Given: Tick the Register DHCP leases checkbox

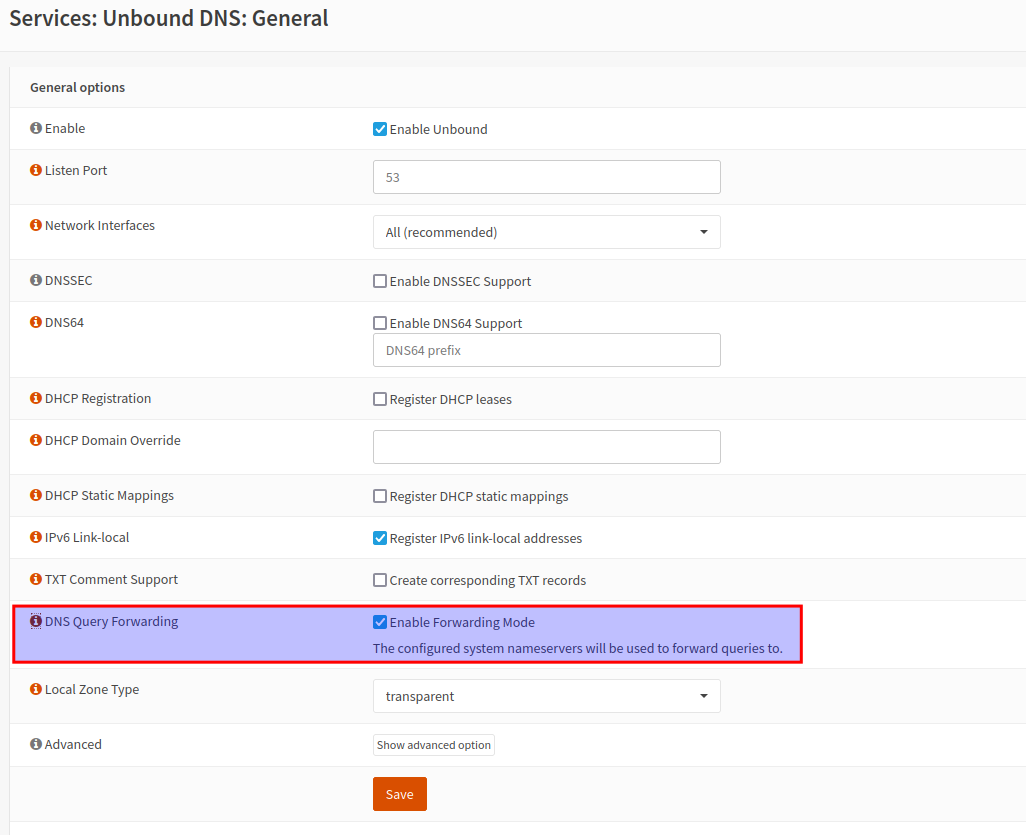Looking at the screenshot, I should [x=380, y=399].
